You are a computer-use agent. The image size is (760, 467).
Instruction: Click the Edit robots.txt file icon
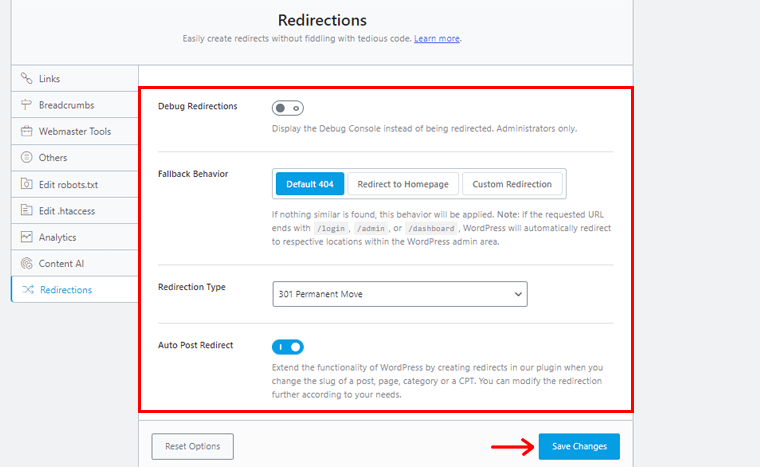27,184
